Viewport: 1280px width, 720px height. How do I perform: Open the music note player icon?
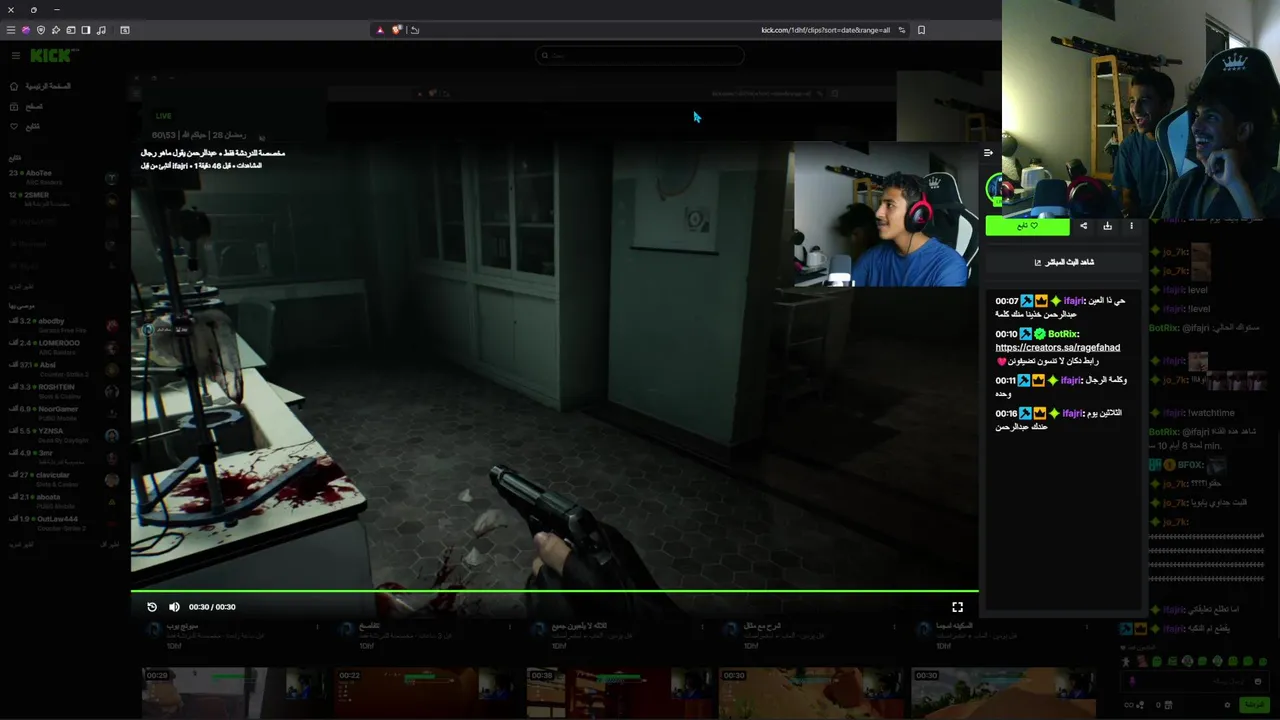click(x=101, y=30)
